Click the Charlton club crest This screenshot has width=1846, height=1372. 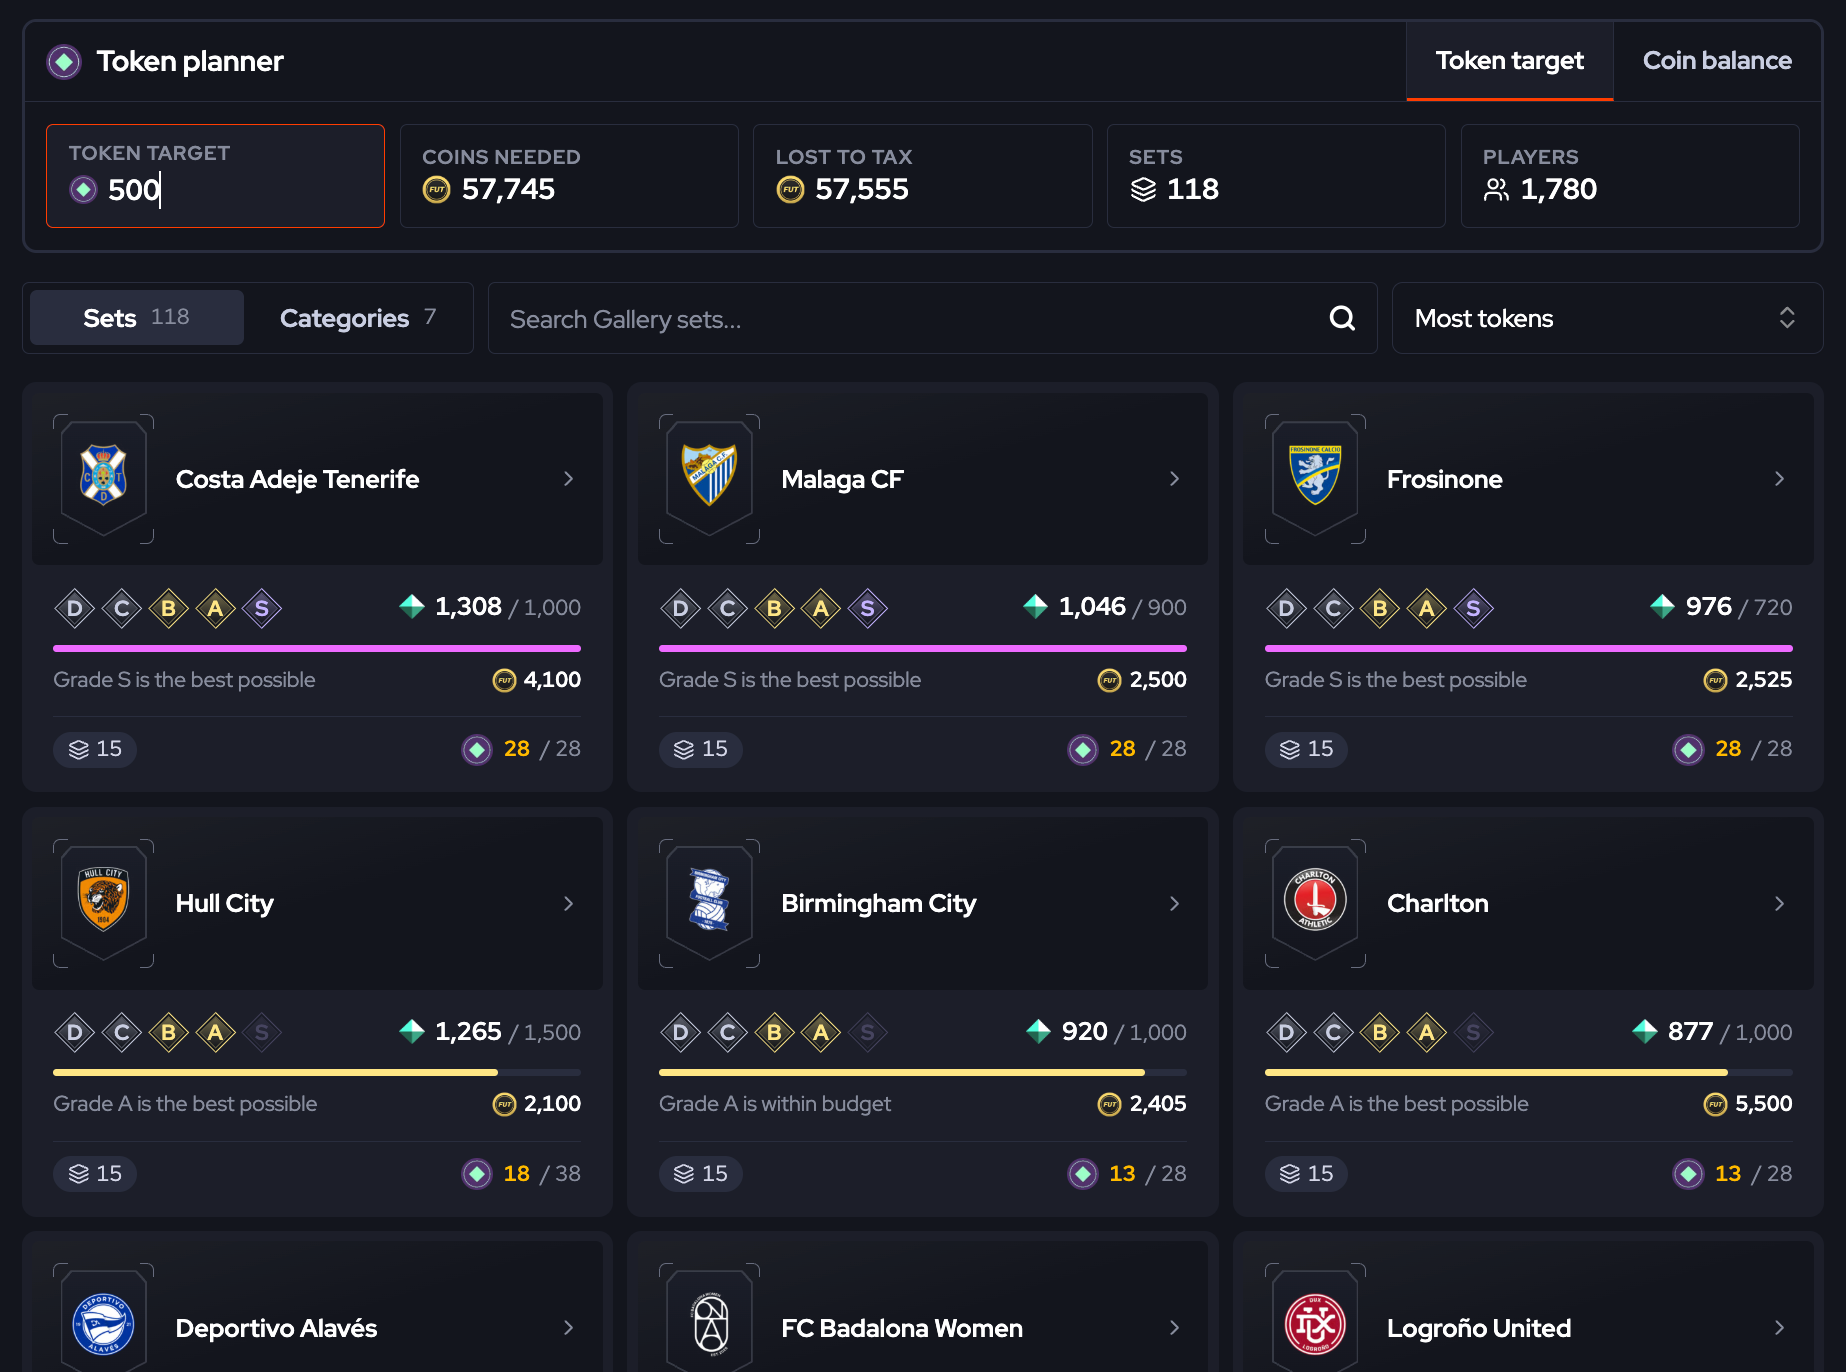click(x=1315, y=899)
